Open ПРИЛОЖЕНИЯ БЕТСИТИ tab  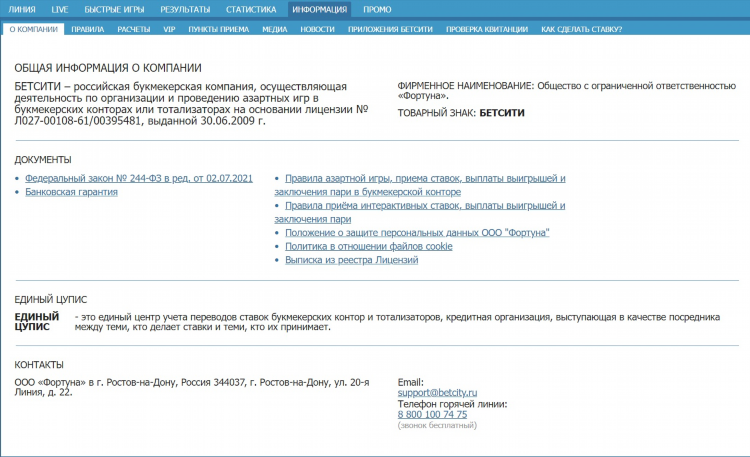(x=390, y=29)
